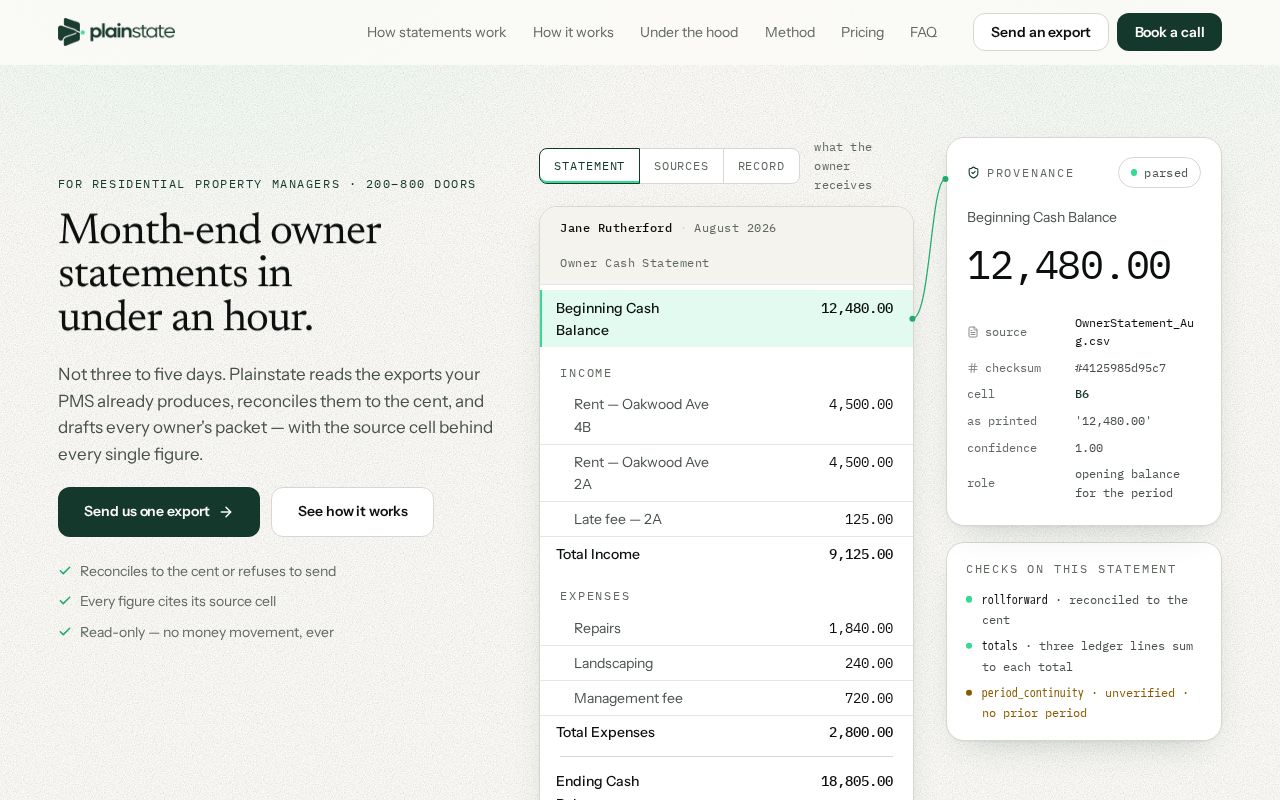Select the Repairs expense row
Viewport: 1280px width, 800px height.
(726, 628)
